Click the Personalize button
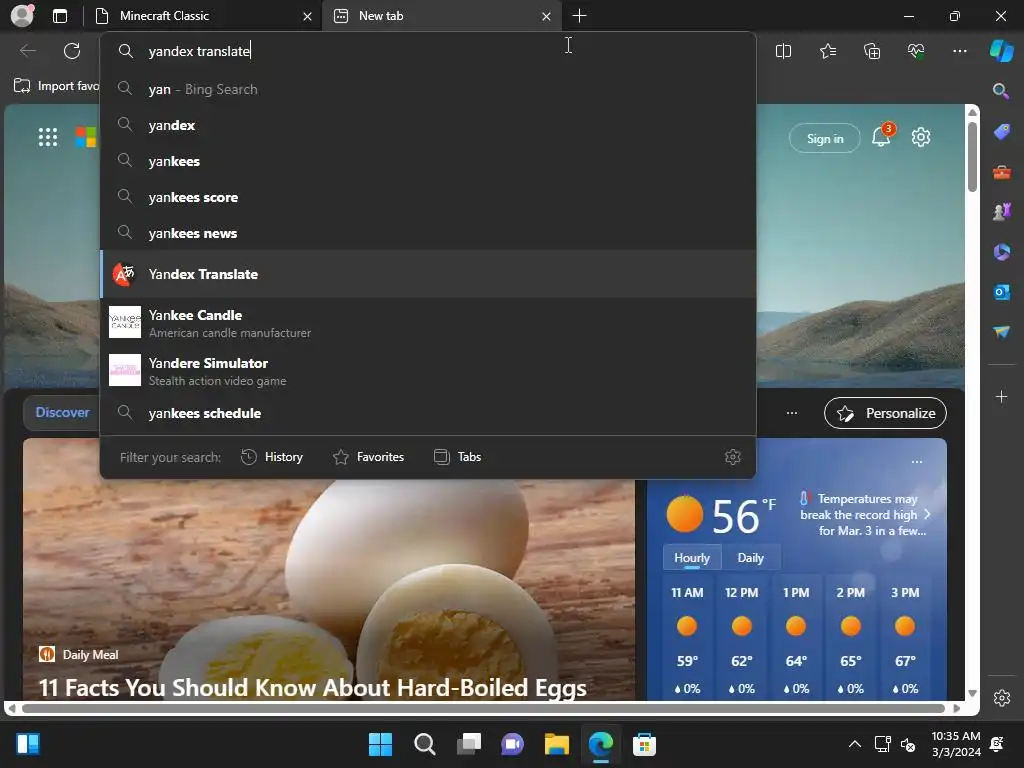The width and height of the screenshot is (1024, 768). click(x=885, y=413)
